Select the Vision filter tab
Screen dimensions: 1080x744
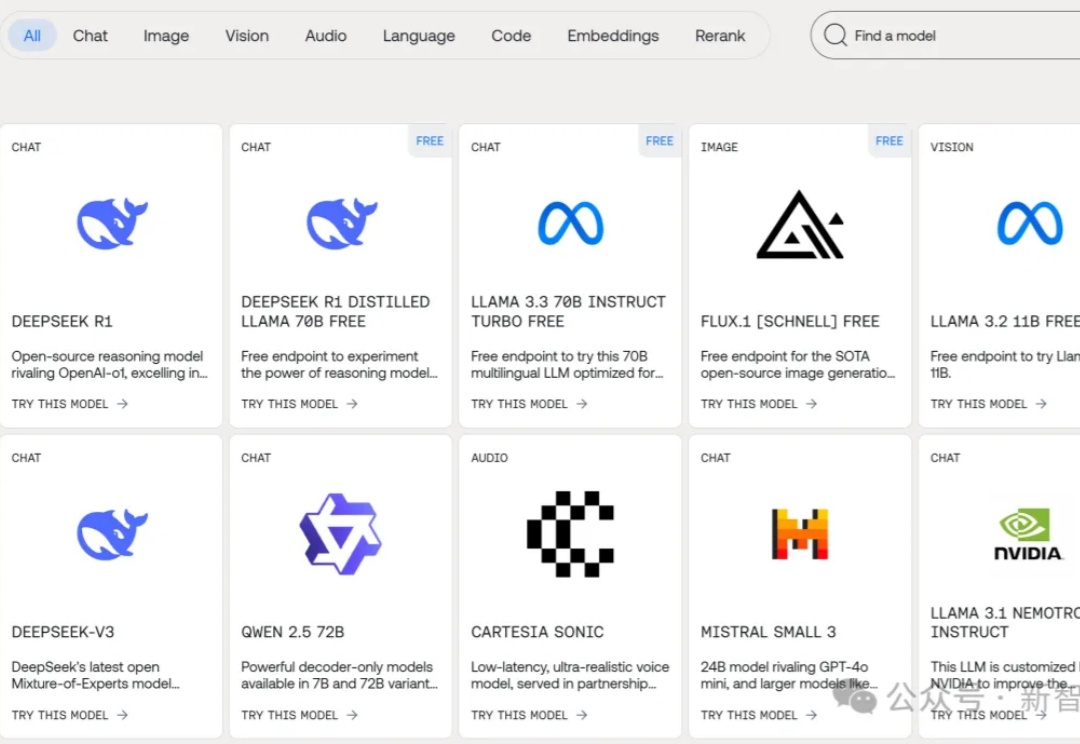coord(247,35)
